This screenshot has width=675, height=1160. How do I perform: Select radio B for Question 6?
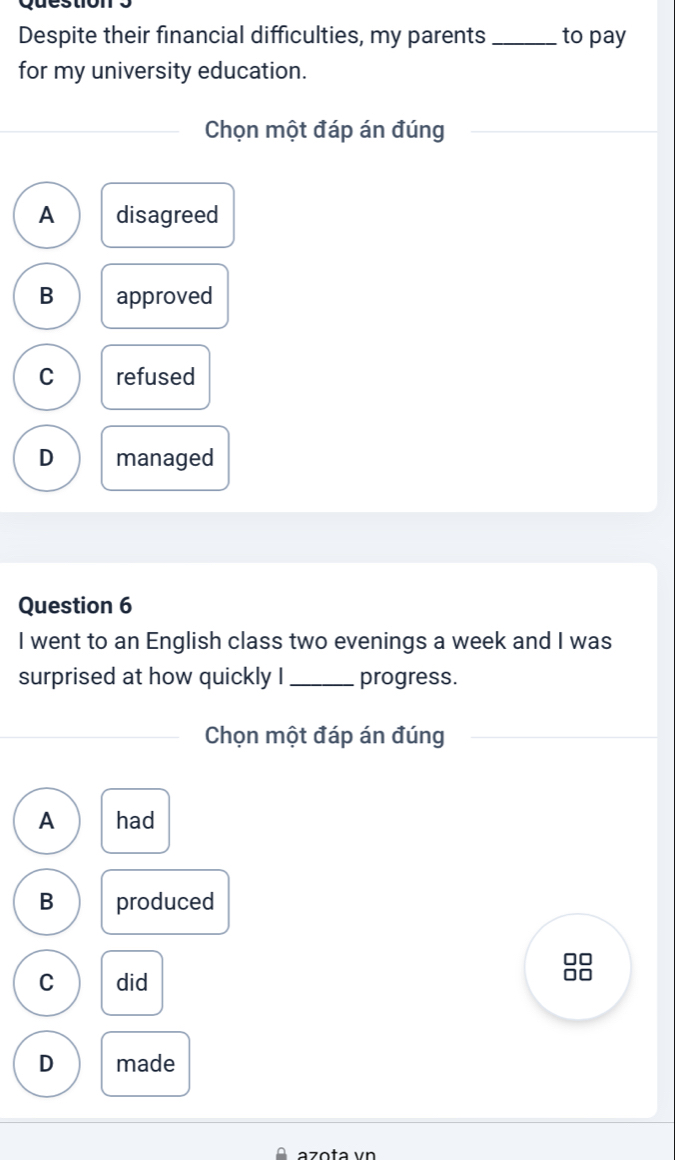click(x=47, y=902)
